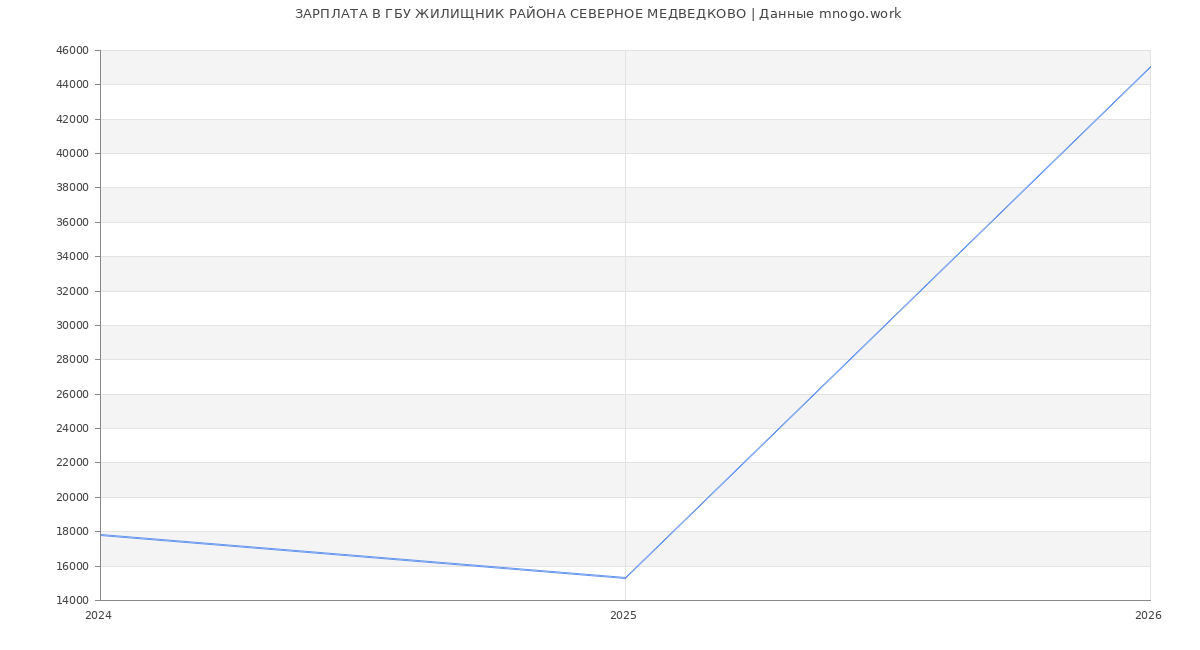Viewport: 1200px width, 650px height.
Task: Click the x-axis label 2026
Action: [1148, 616]
